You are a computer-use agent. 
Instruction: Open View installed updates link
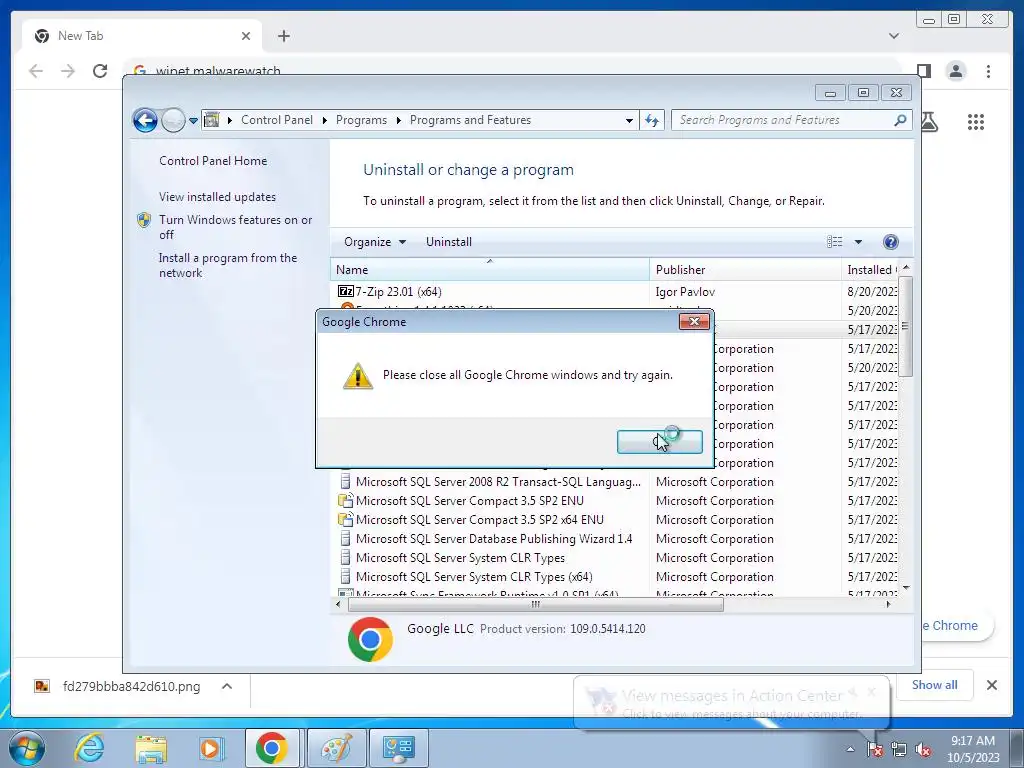[x=217, y=197]
